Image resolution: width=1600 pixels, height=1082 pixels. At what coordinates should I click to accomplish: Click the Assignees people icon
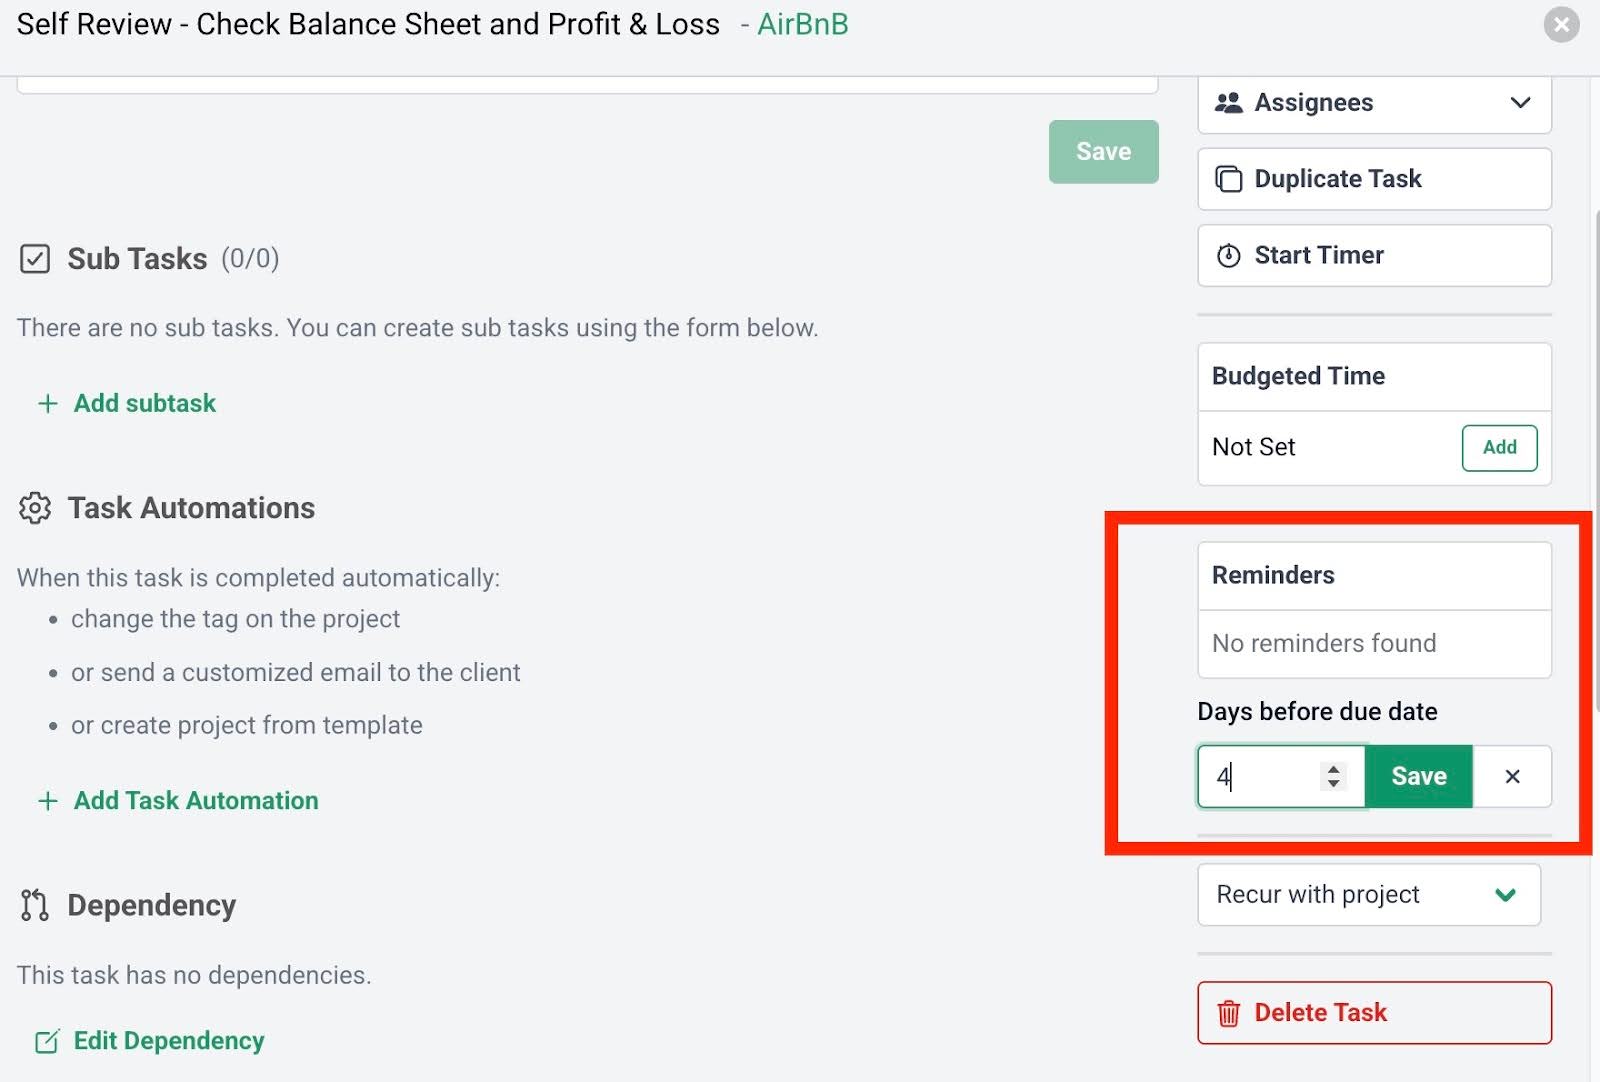1228,103
